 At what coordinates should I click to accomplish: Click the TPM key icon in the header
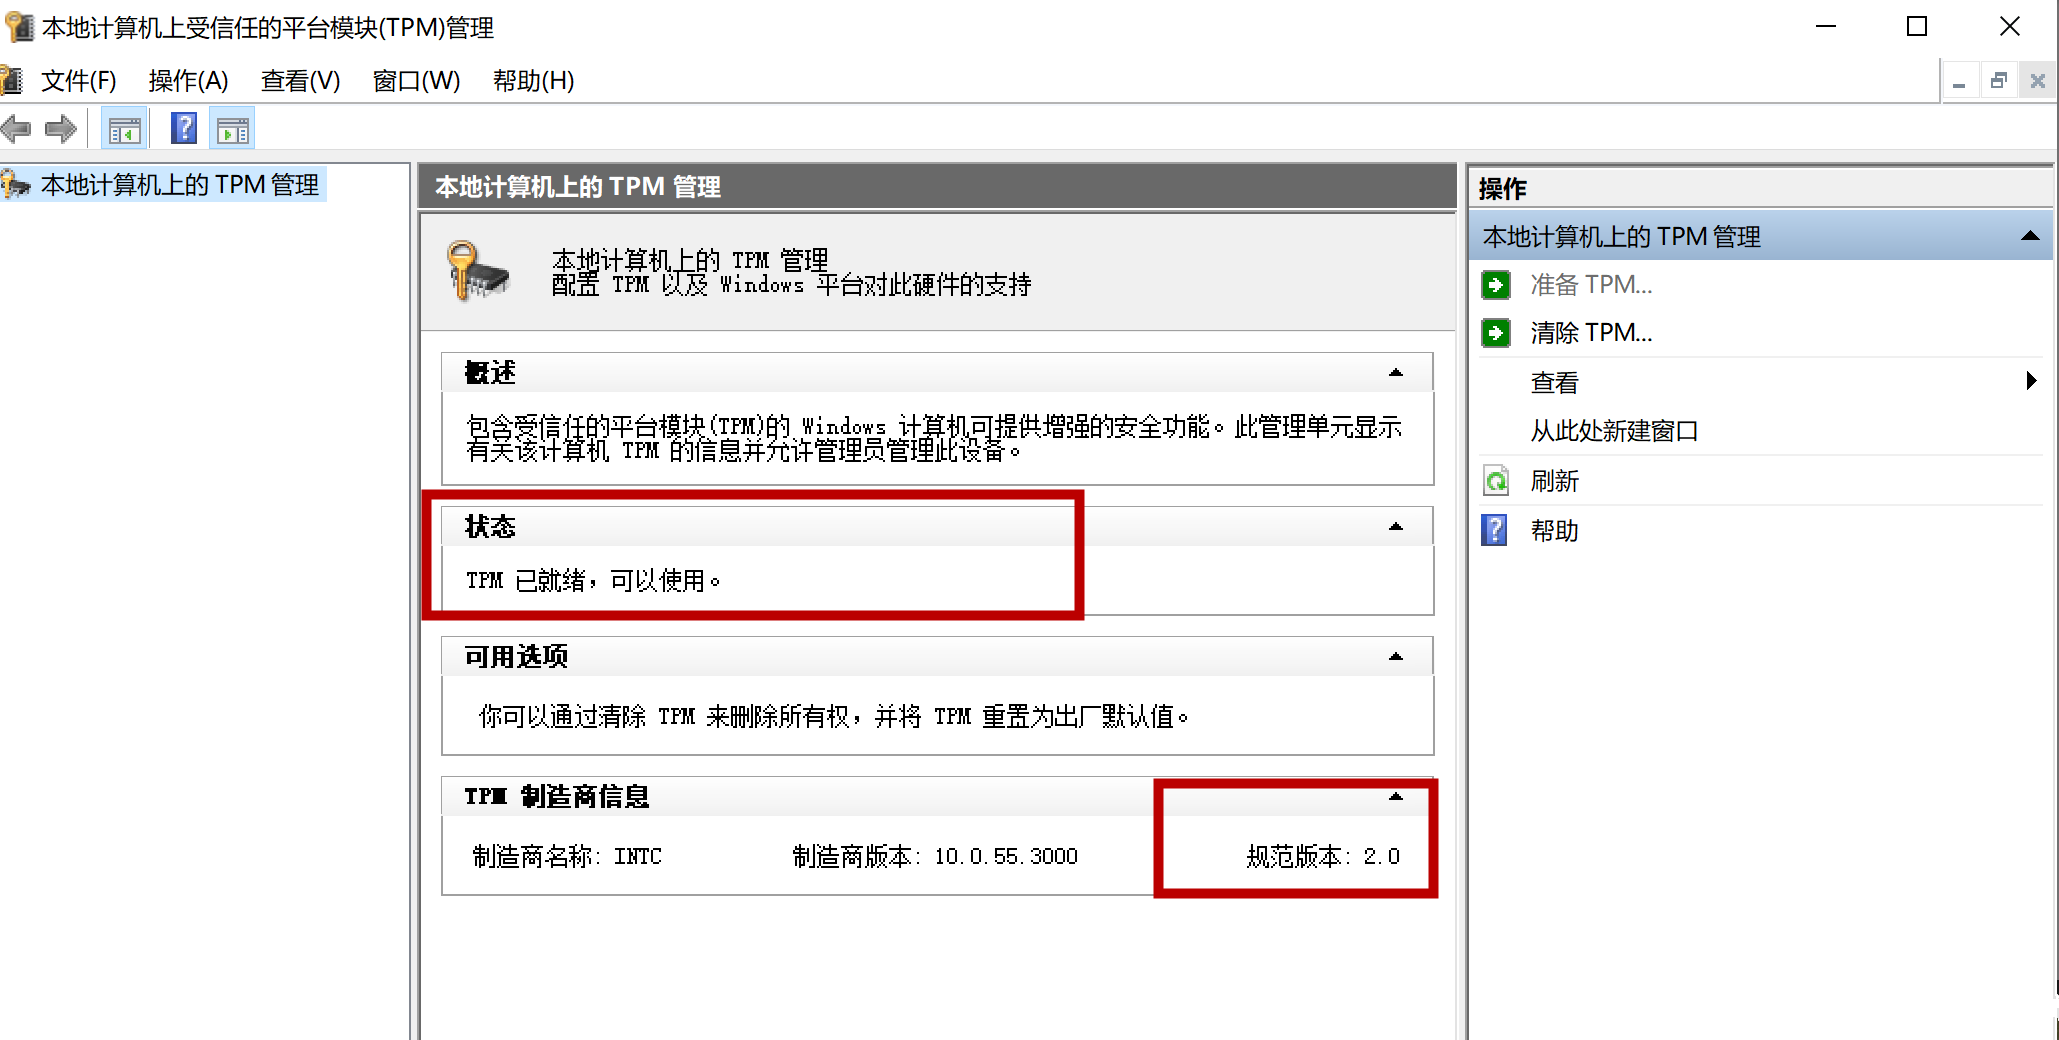pos(475,272)
